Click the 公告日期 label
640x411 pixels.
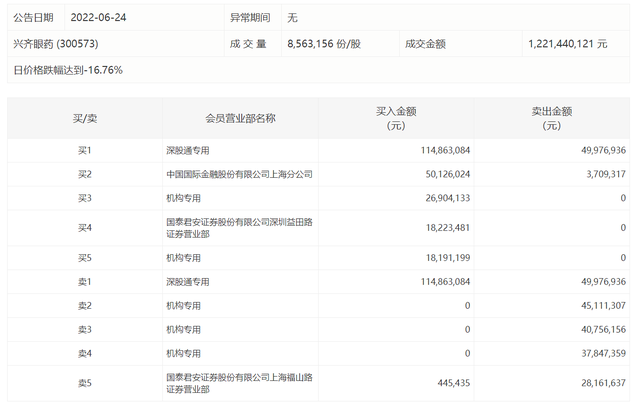click(x=33, y=18)
